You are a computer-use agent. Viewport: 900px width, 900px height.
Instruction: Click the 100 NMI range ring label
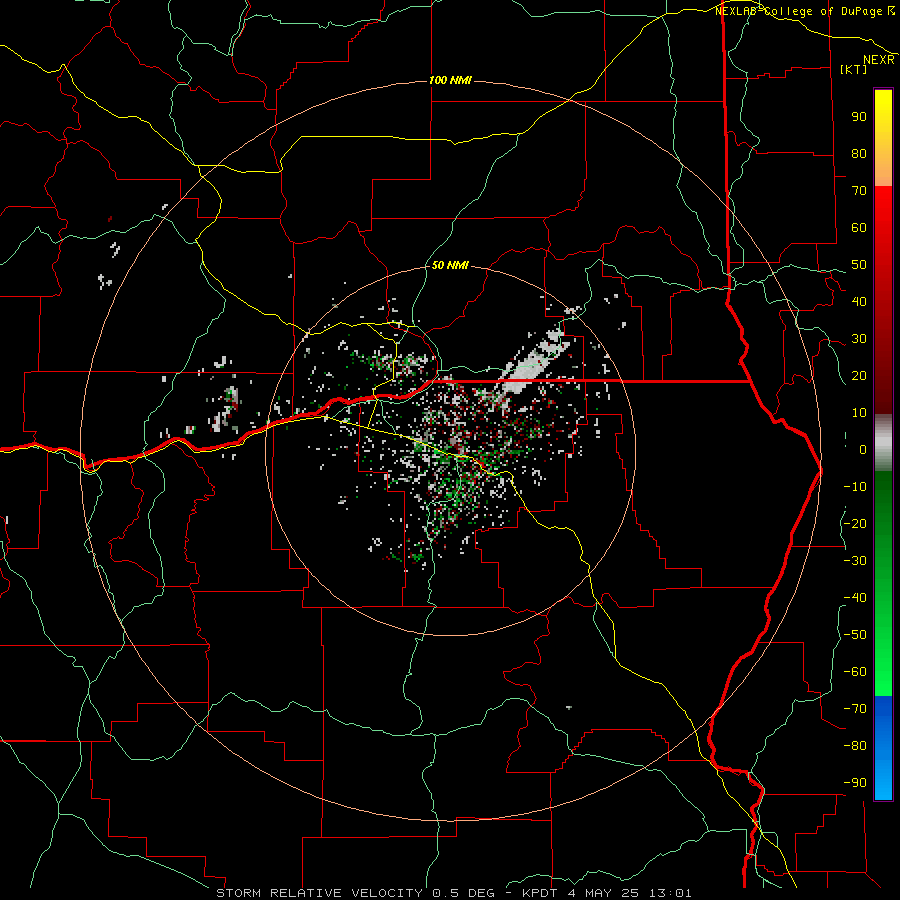tap(450, 80)
